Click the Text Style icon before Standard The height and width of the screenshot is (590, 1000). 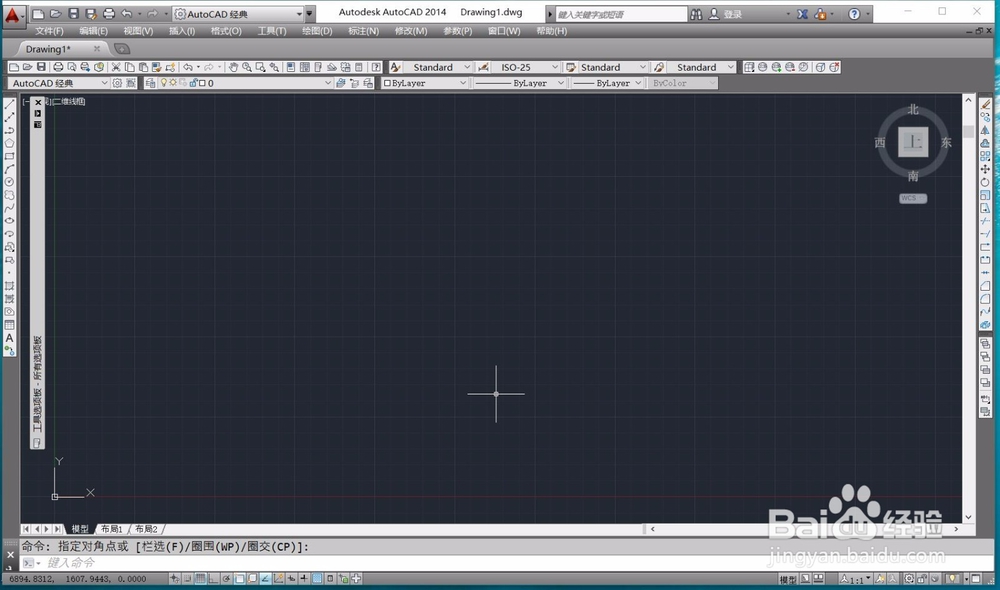pos(395,67)
